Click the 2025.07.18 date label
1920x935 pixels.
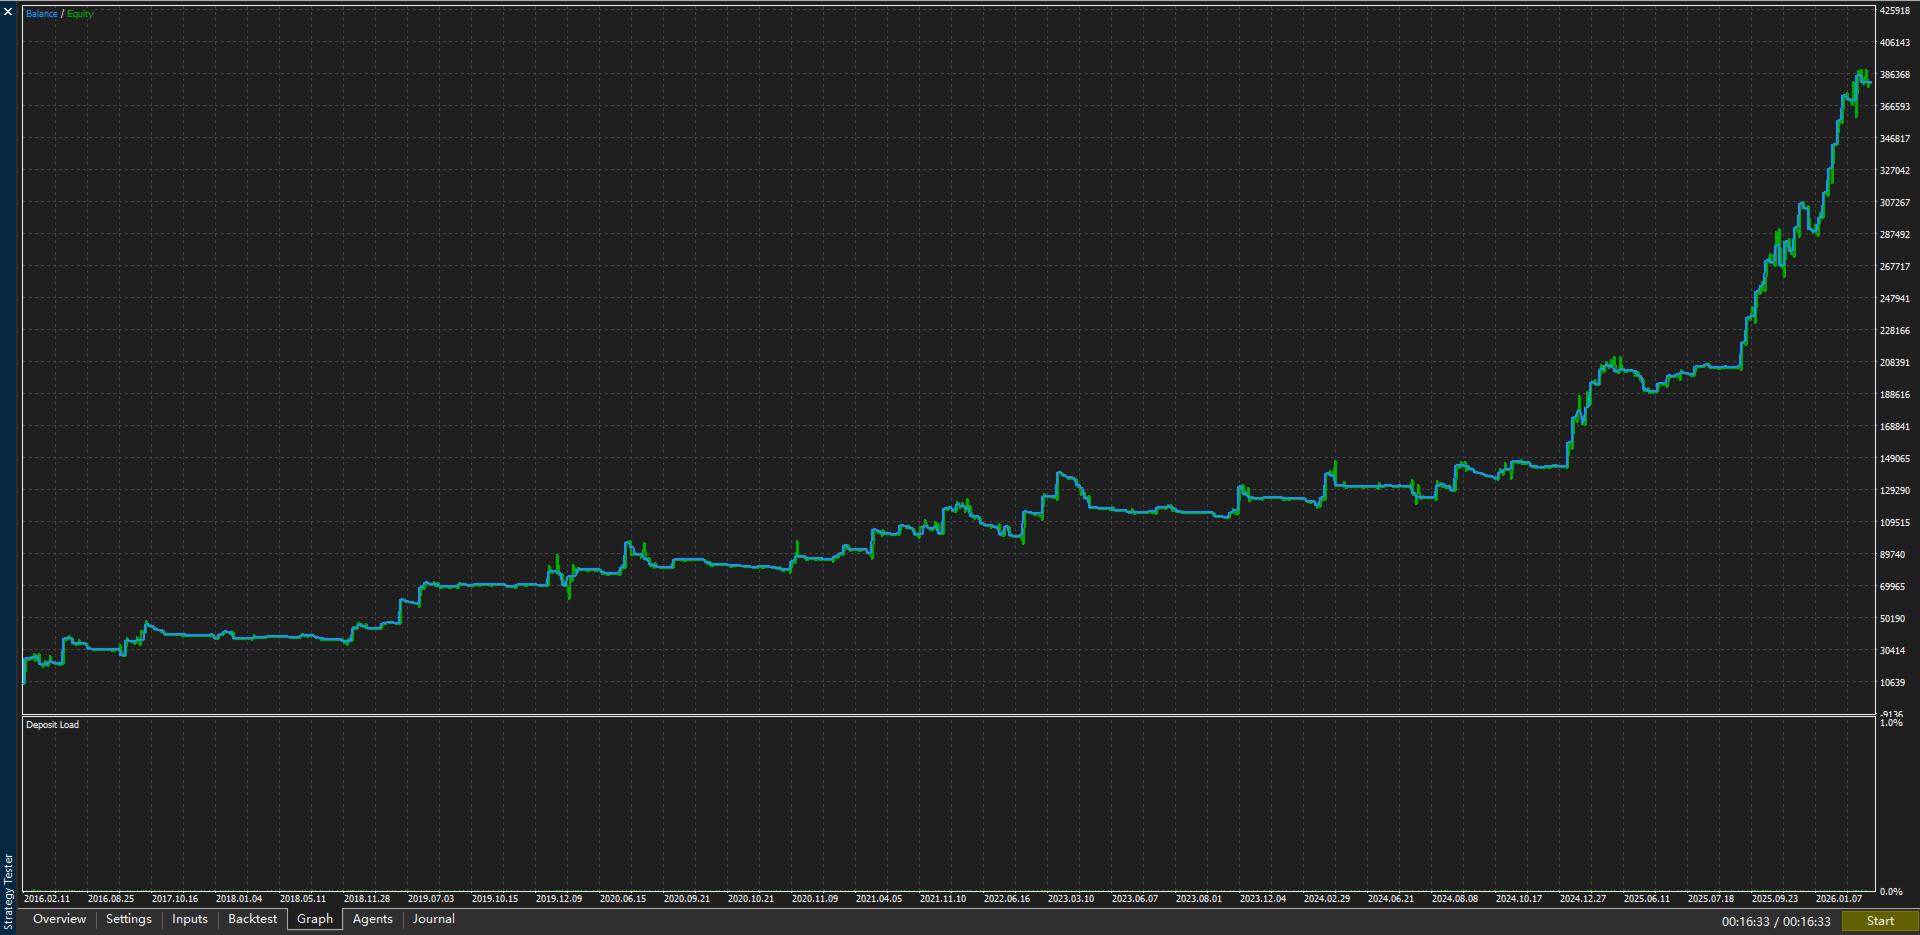pos(1711,899)
